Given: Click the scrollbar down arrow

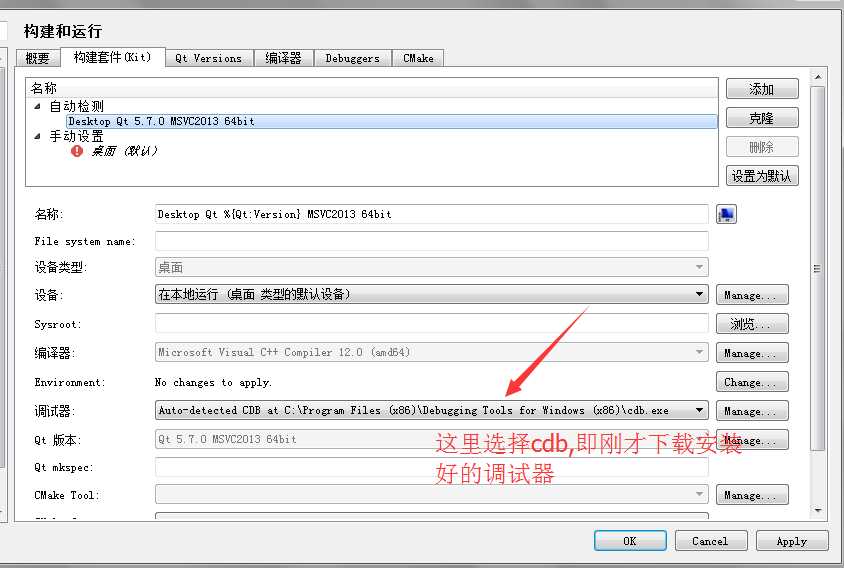Looking at the screenshot, I should coord(818,510).
